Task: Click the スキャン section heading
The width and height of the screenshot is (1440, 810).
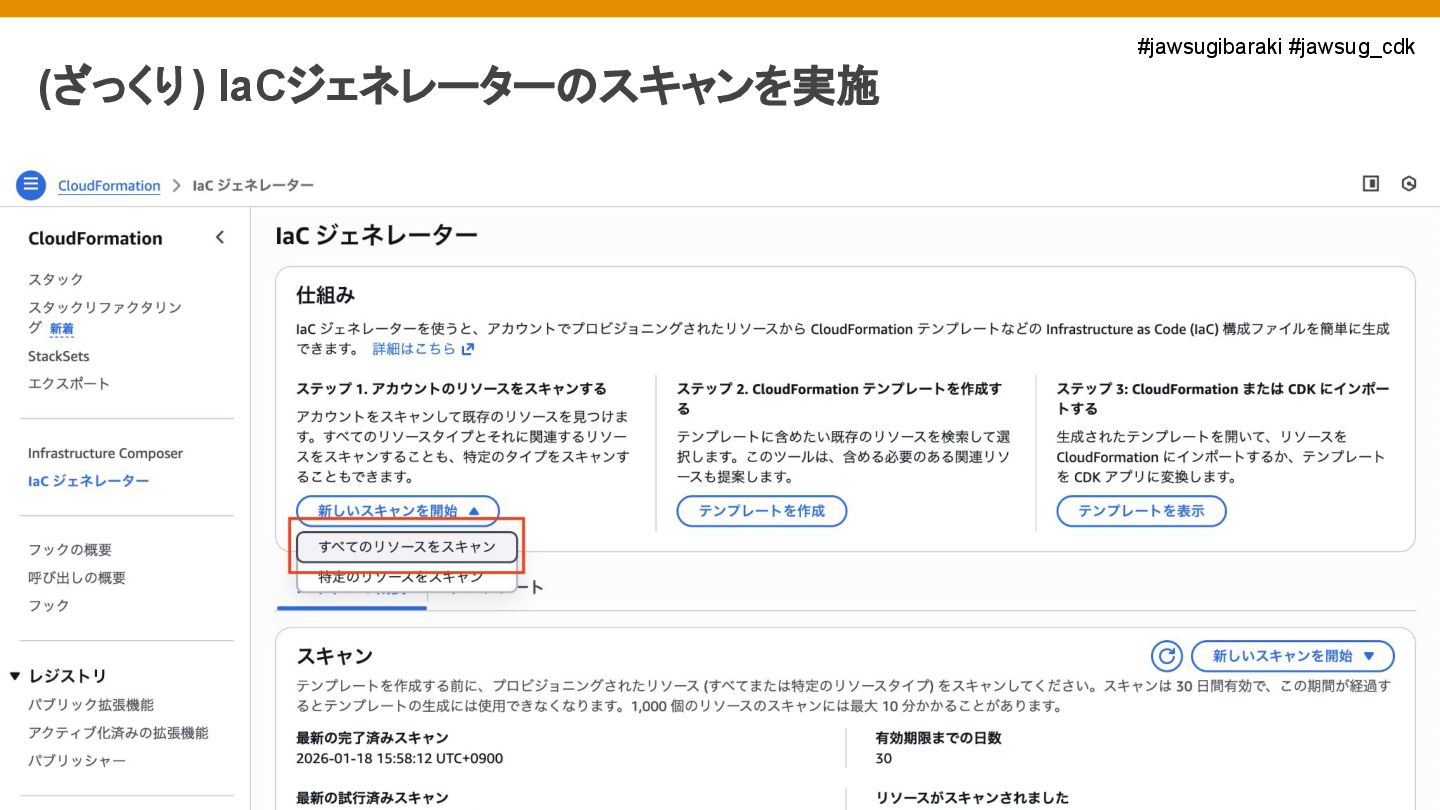Action: [x=335, y=656]
